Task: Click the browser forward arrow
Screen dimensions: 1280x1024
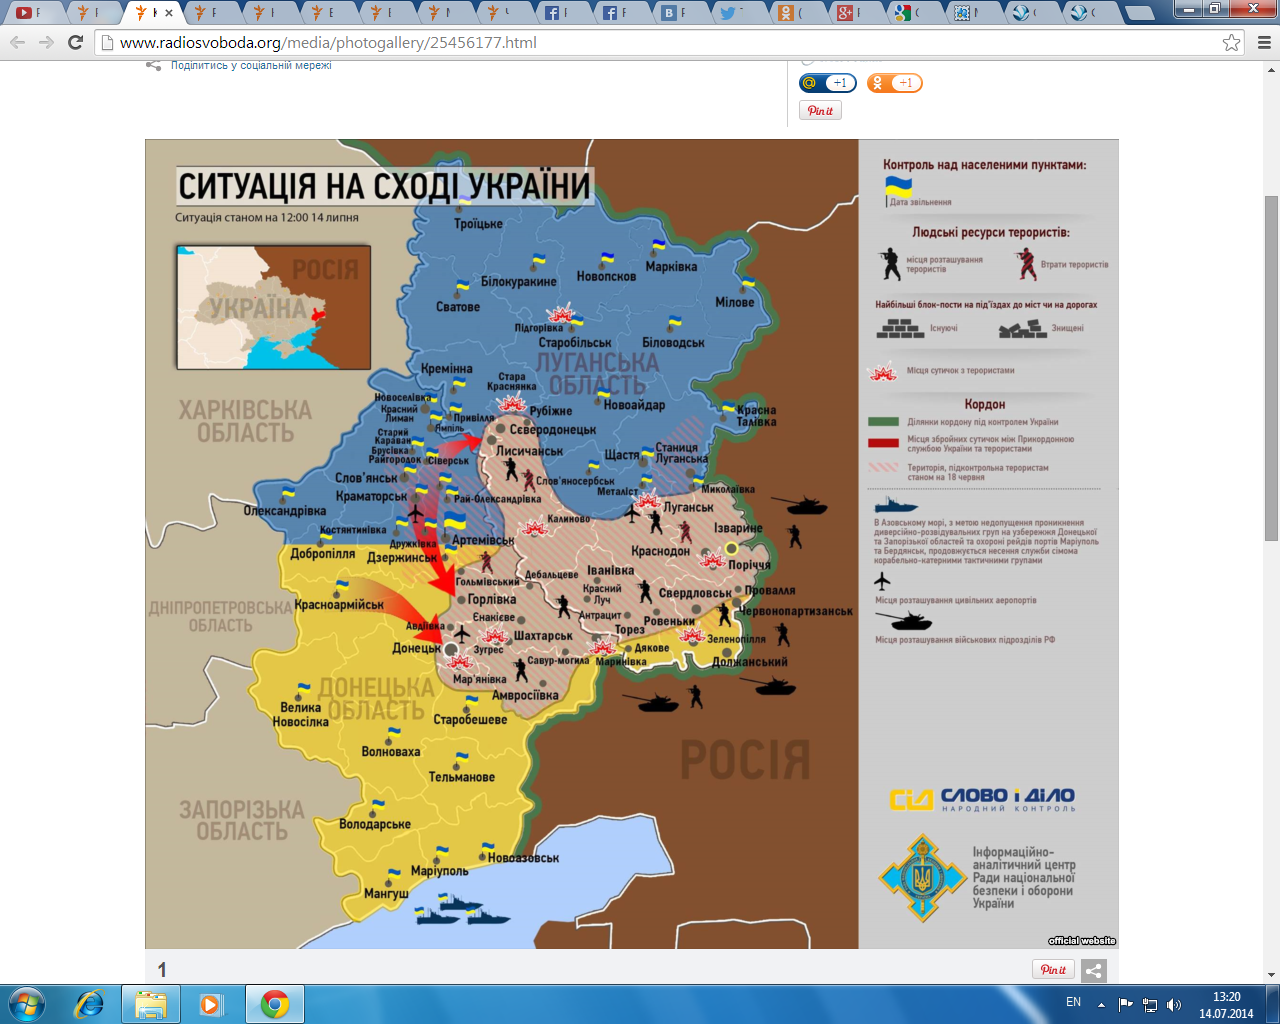Action: 46,43
